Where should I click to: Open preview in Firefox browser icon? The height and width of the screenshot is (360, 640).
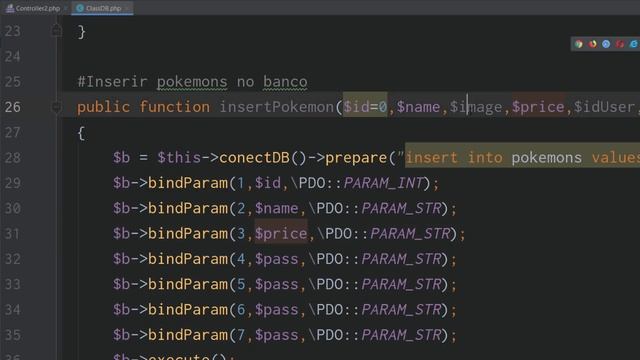point(592,44)
